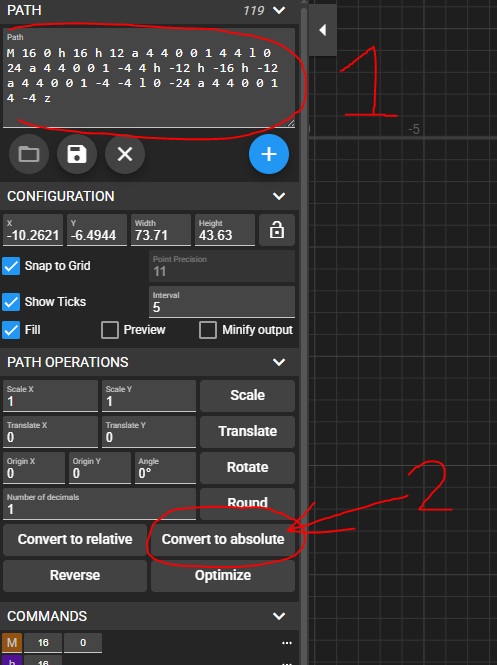Click the Scale button
The image size is (497, 665).
click(x=248, y=395)
